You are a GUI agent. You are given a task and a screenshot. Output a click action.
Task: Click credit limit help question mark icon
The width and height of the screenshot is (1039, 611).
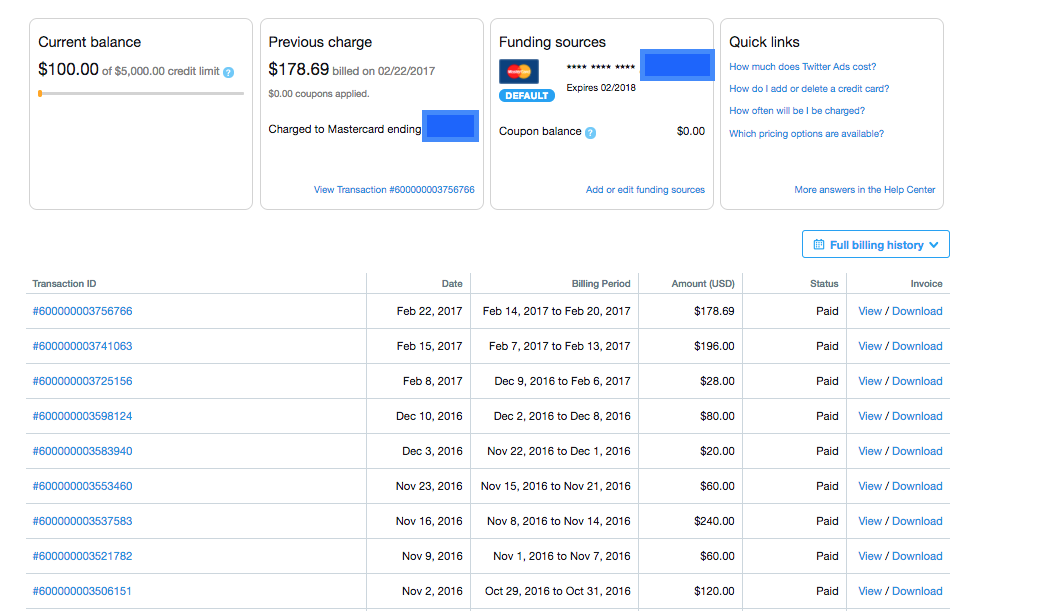[229, 72]
